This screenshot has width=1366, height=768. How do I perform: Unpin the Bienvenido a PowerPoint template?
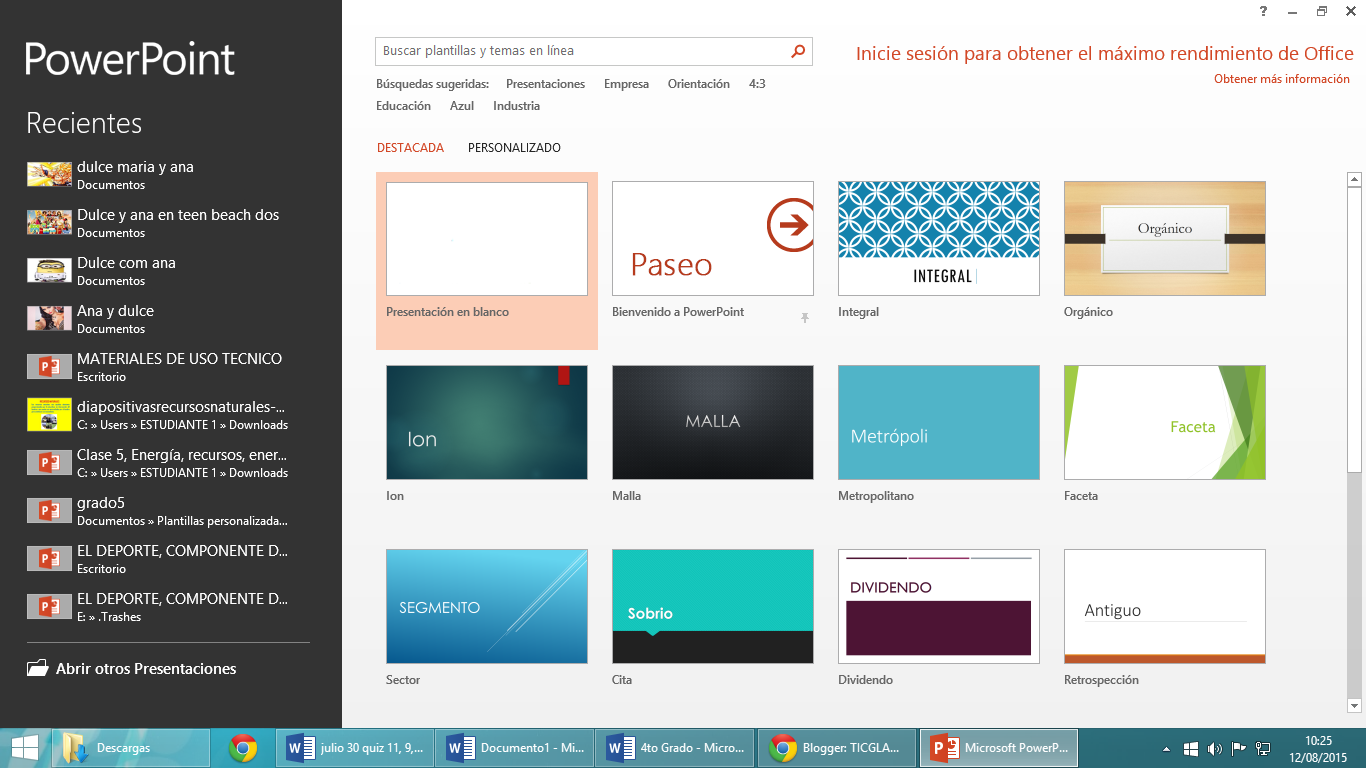[806, 315]
